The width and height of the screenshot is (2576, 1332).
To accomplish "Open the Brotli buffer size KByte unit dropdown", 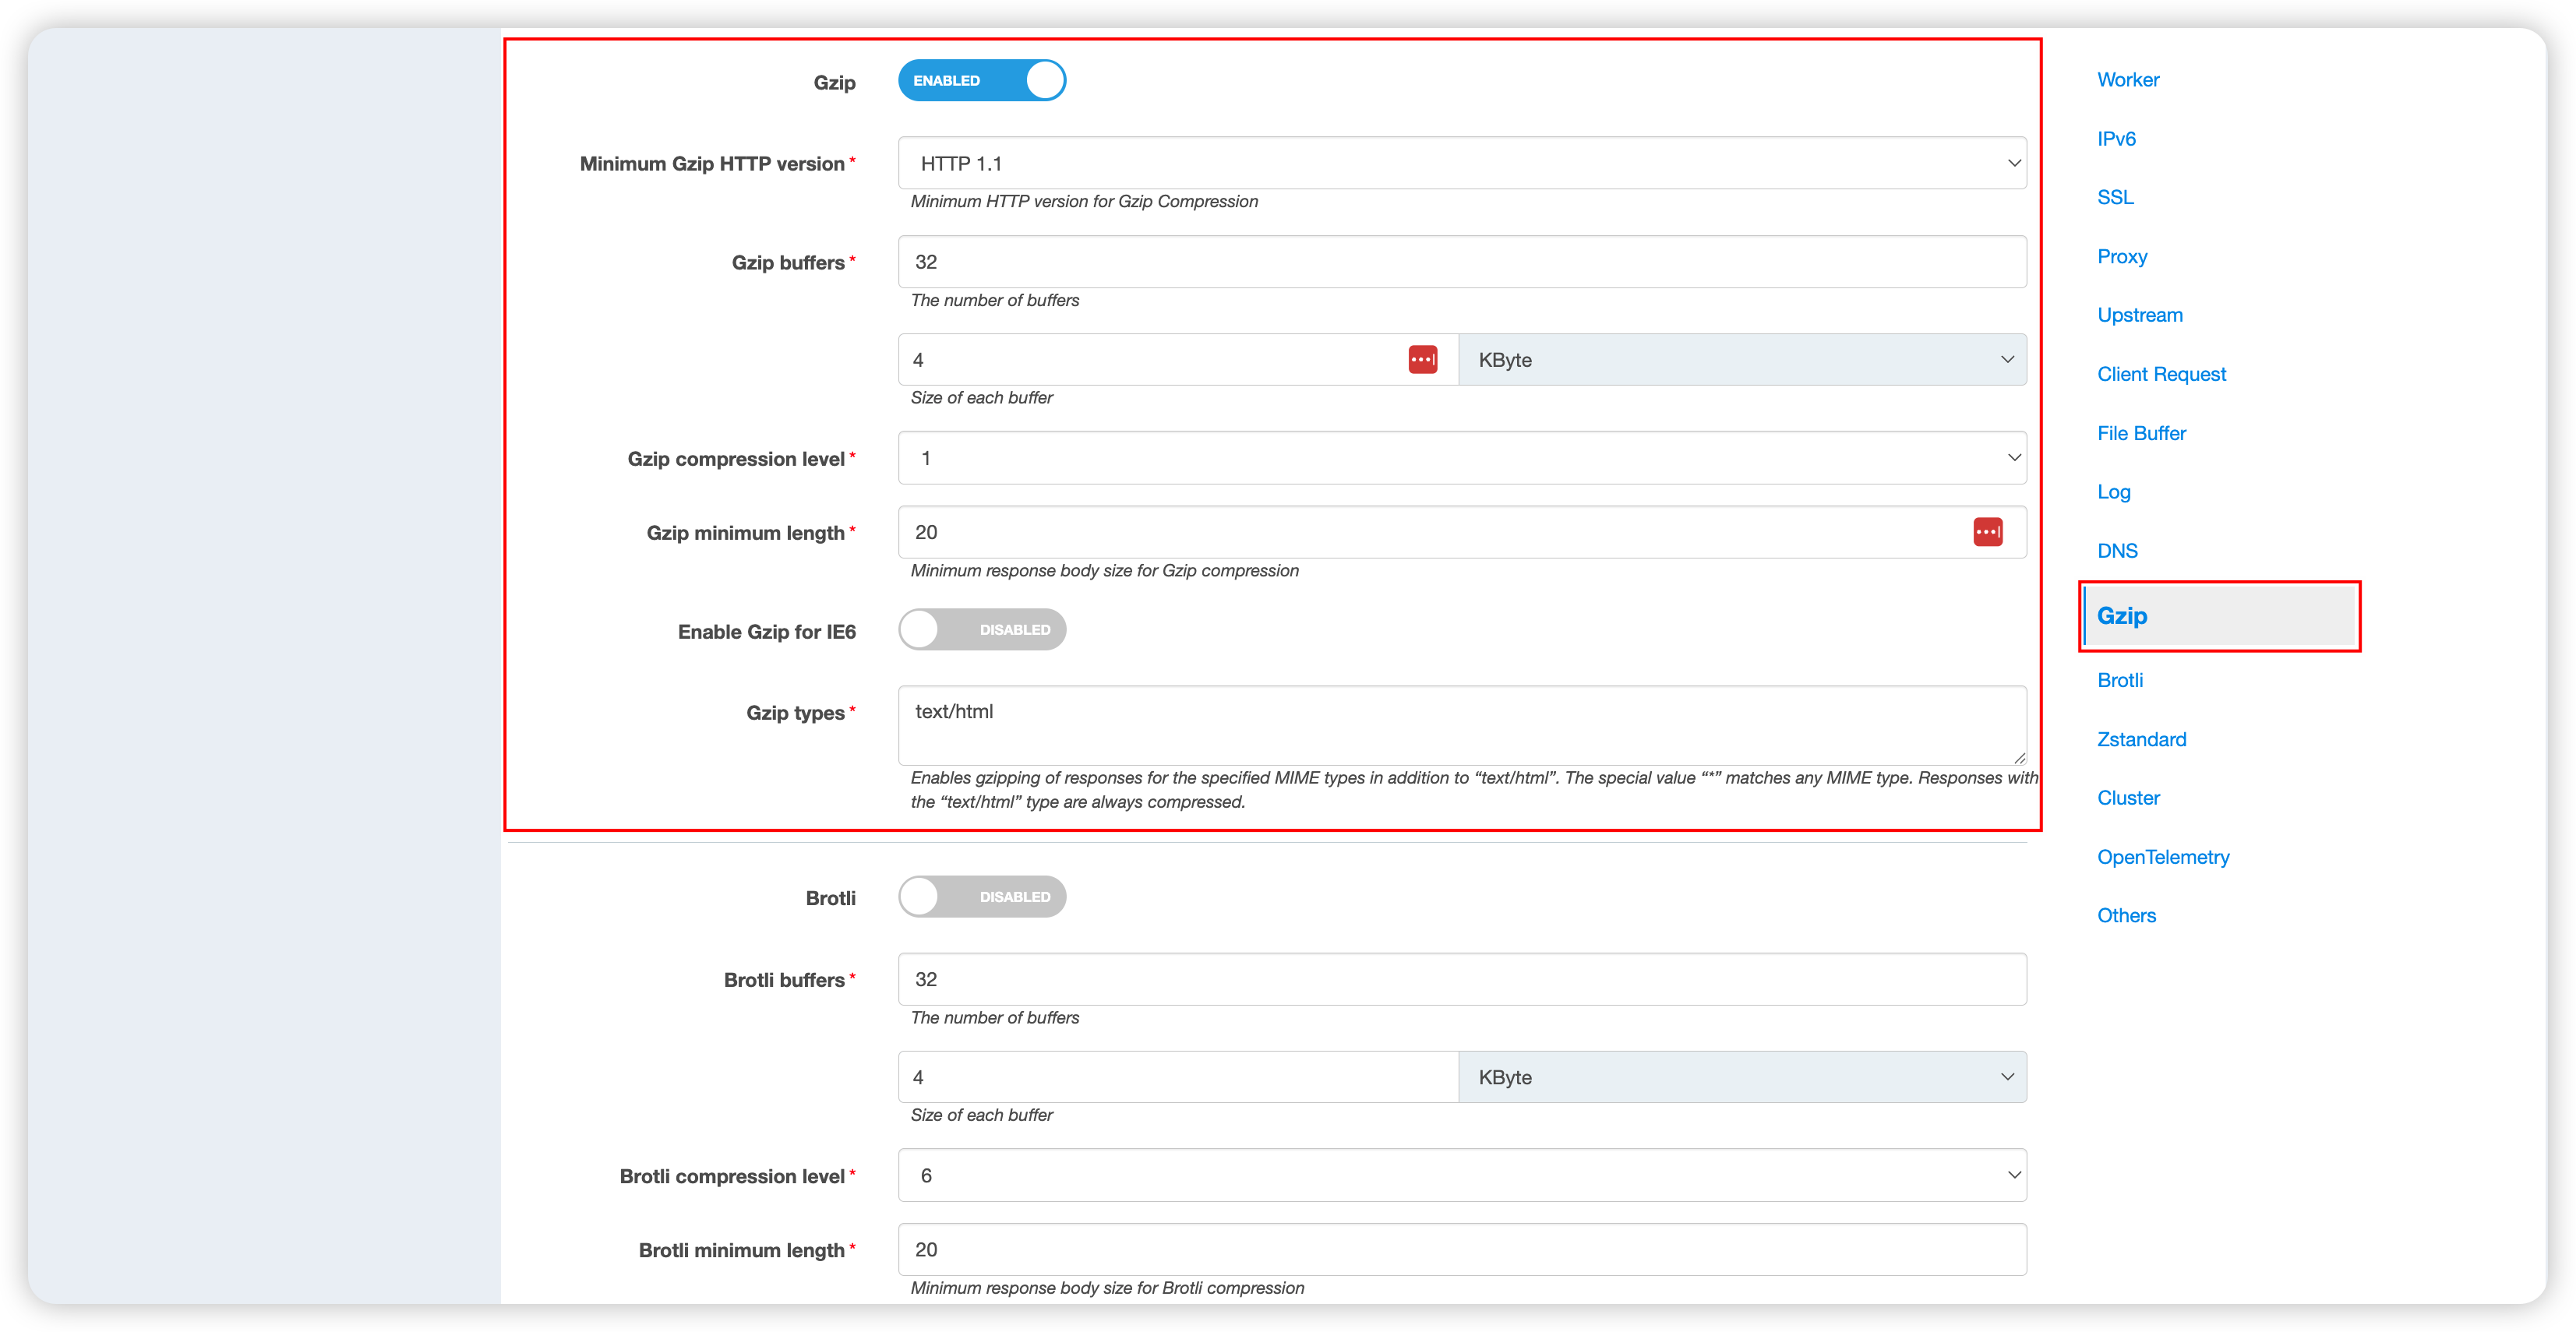I will (x=1742, y=1077).
